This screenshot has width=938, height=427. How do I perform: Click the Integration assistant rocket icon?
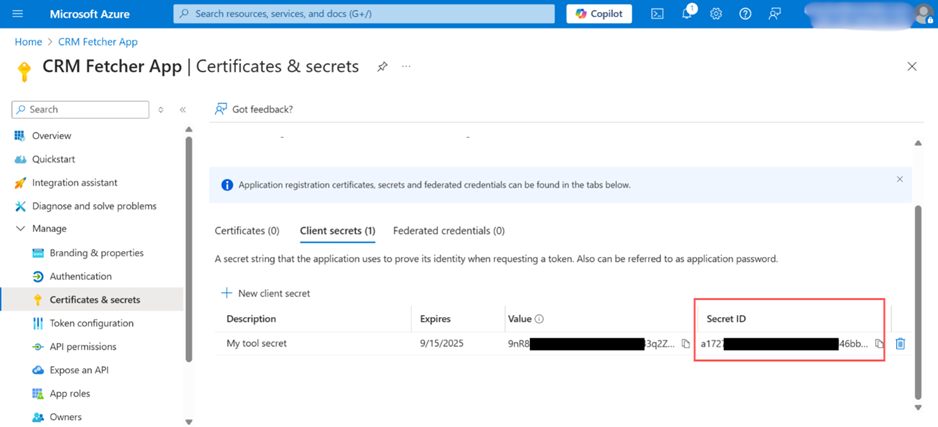tap(20, 182)
